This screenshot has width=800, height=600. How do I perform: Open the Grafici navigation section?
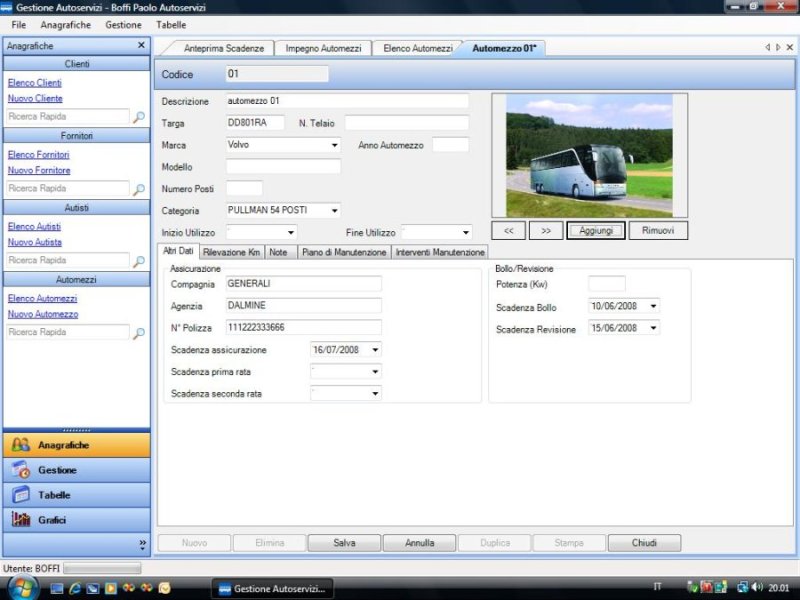coord(54,520)
